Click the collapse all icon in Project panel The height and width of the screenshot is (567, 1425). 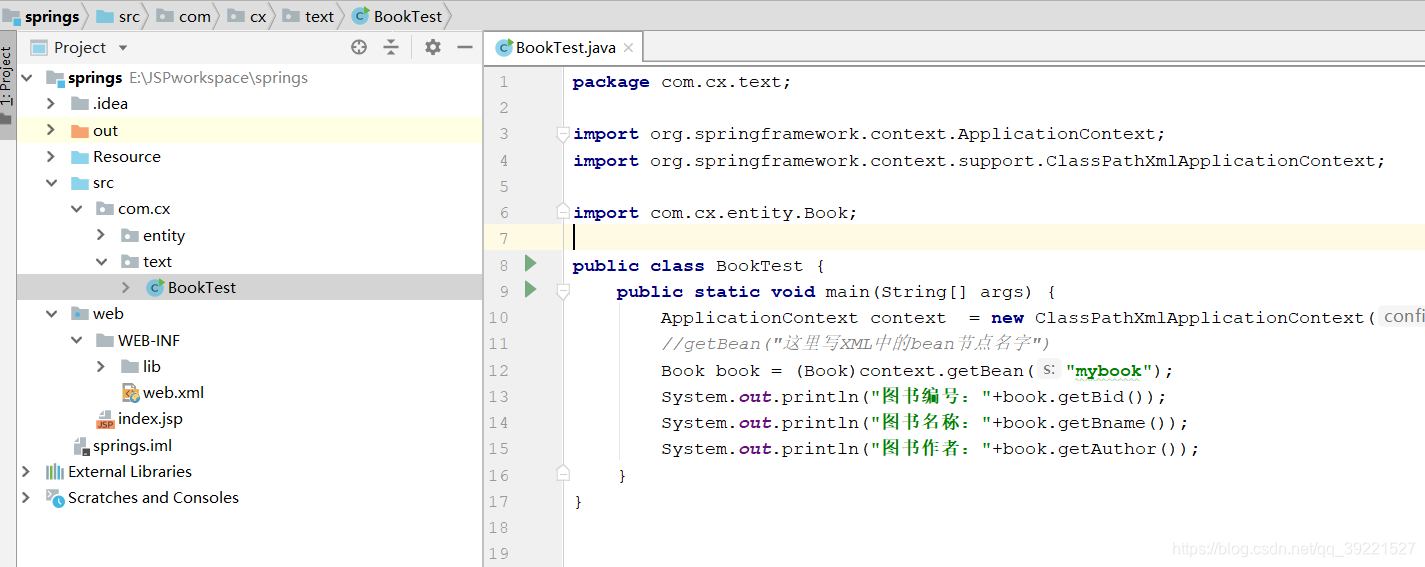(391, 47)
